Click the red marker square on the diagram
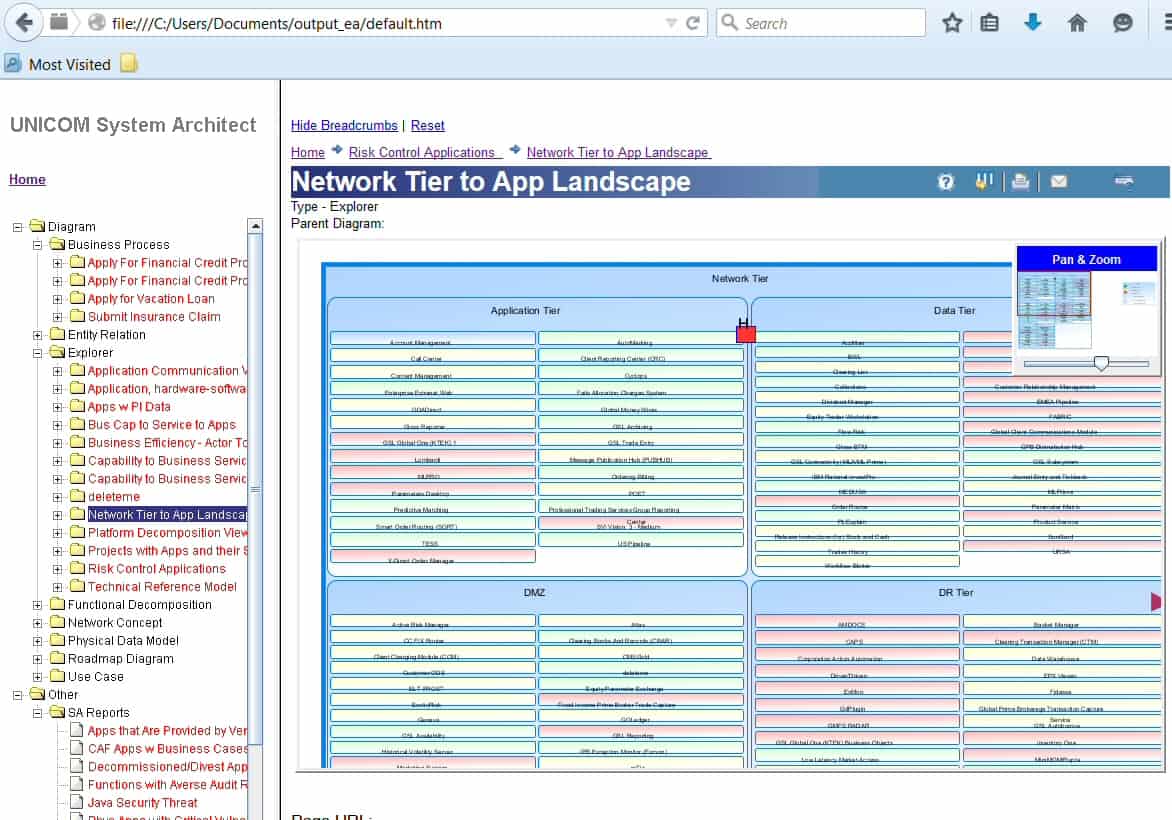The image size is (1172, 820). (x=745, y=333)
